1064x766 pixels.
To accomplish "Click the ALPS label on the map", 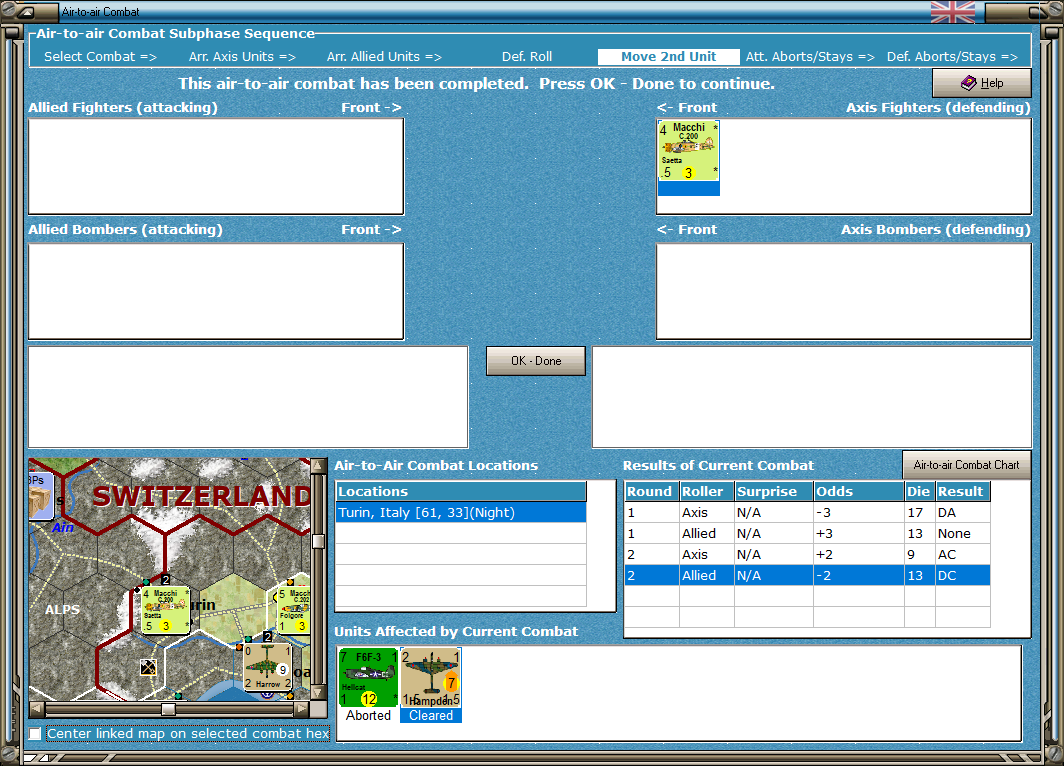I will tap(62, 609).
